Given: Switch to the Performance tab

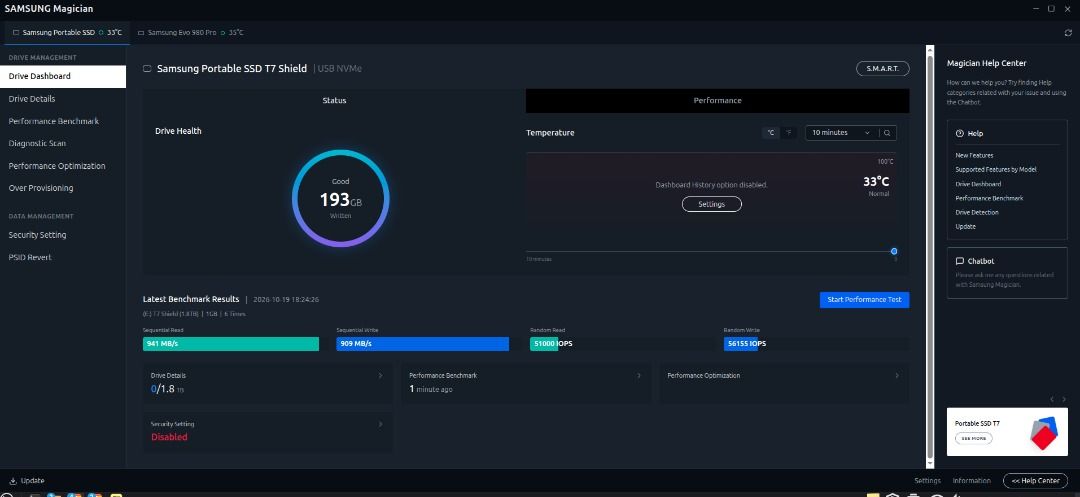Looking at the screenshot, I should 717,101.
